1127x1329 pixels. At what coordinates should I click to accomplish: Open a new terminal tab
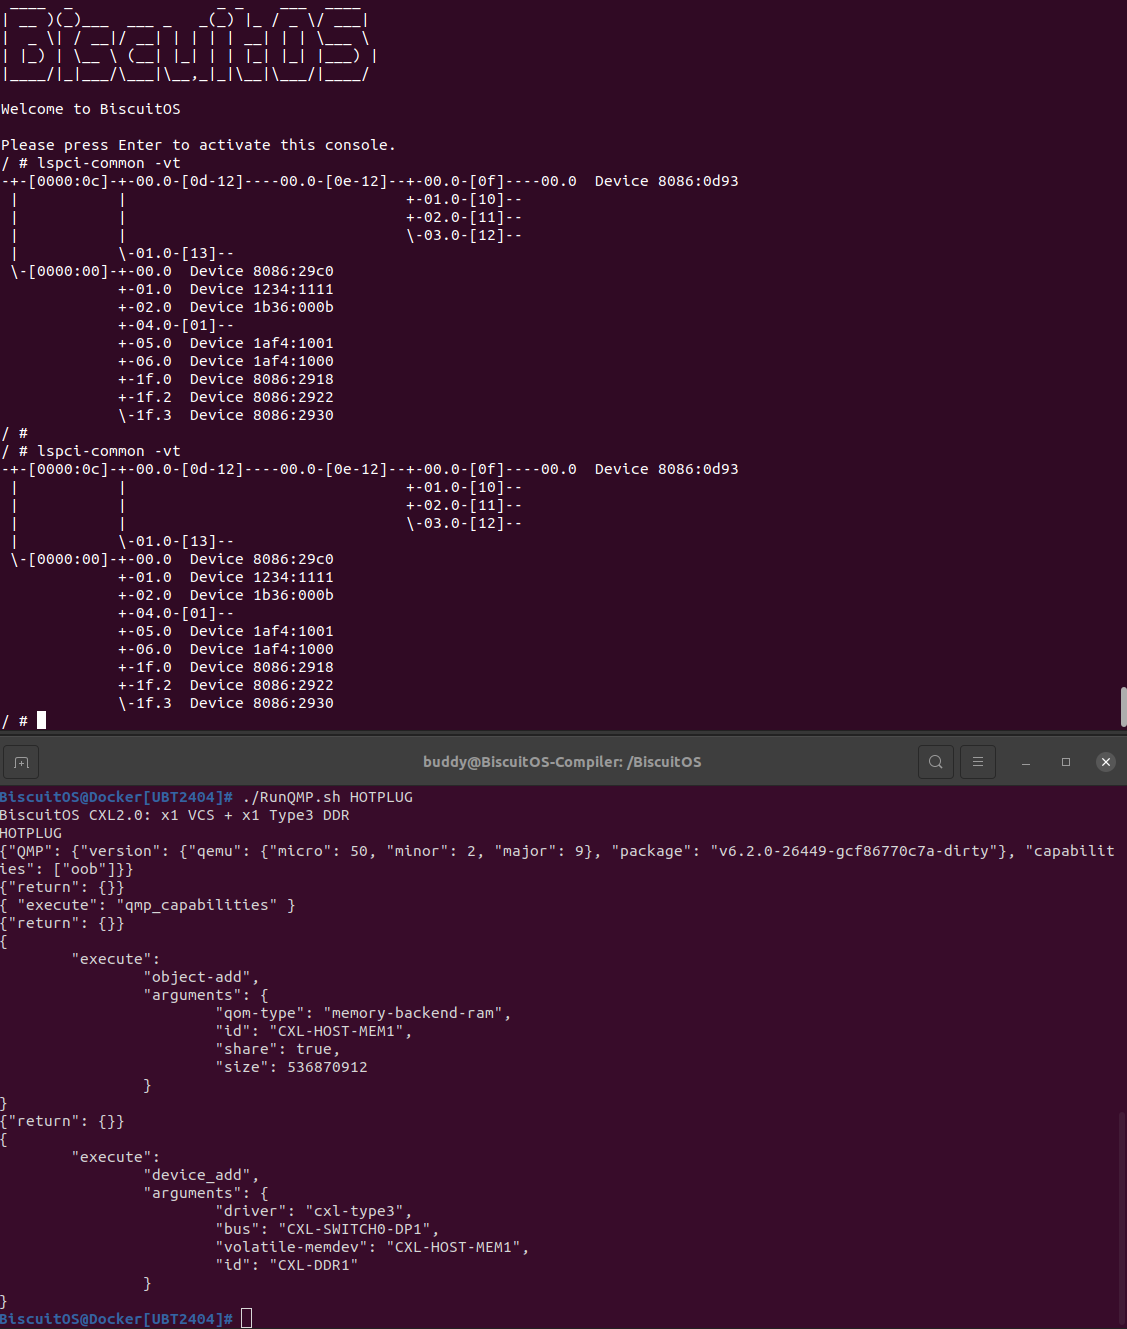[x=21, y=762]
